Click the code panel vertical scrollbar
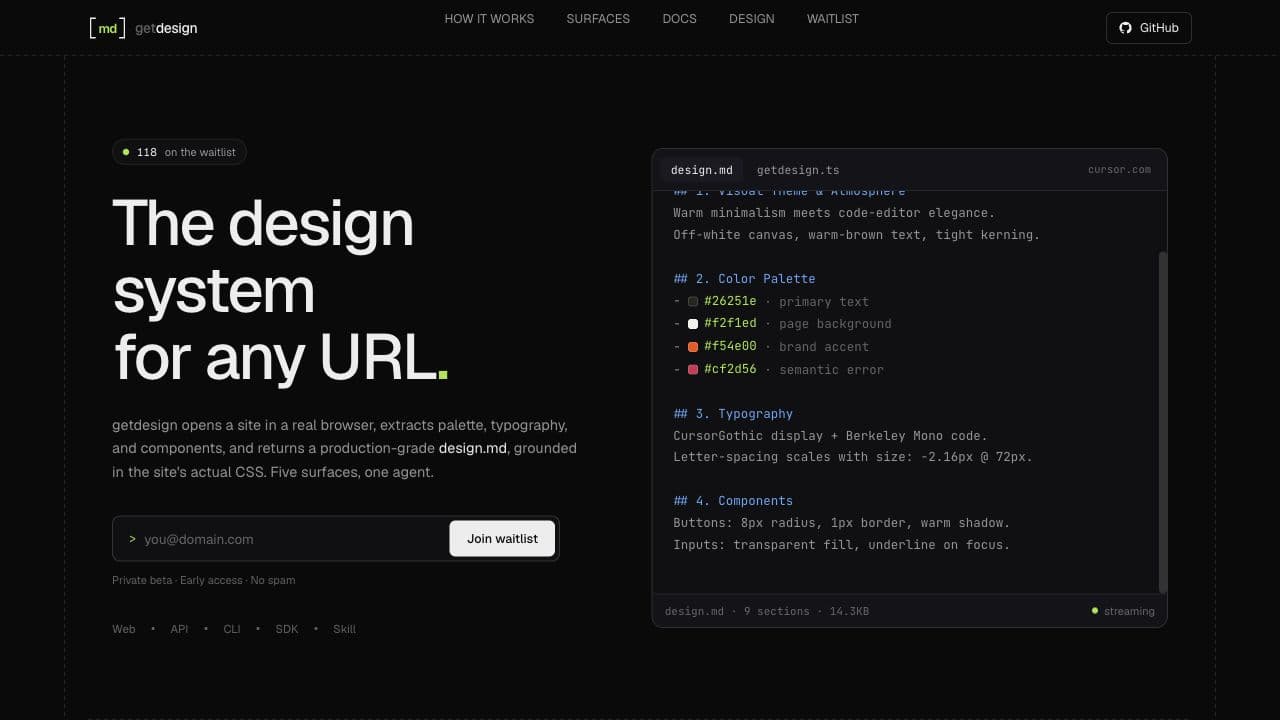Viewport: 1280px width, 720px height. tap(1163, 422)
